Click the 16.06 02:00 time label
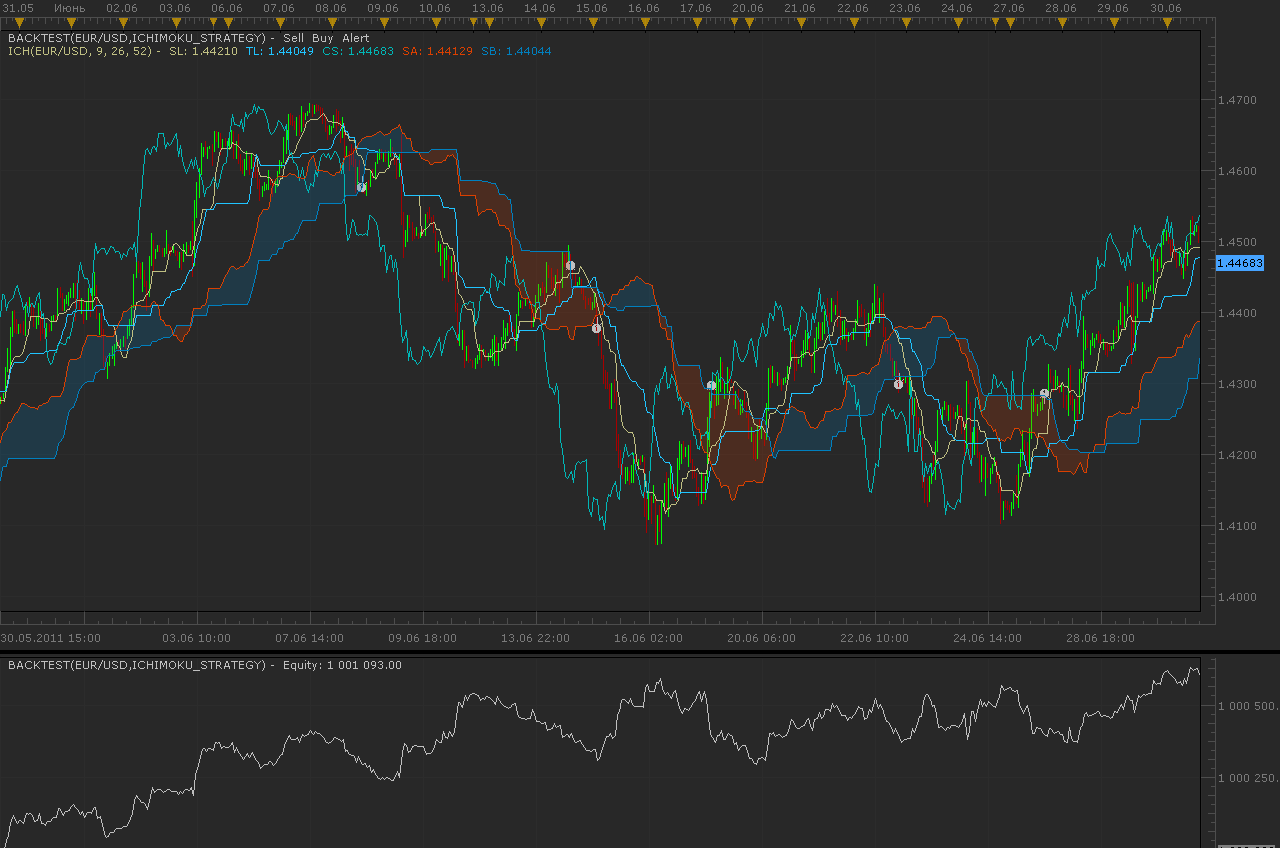The width and height of the screenshot is (1280, 848). coord(649,638)
